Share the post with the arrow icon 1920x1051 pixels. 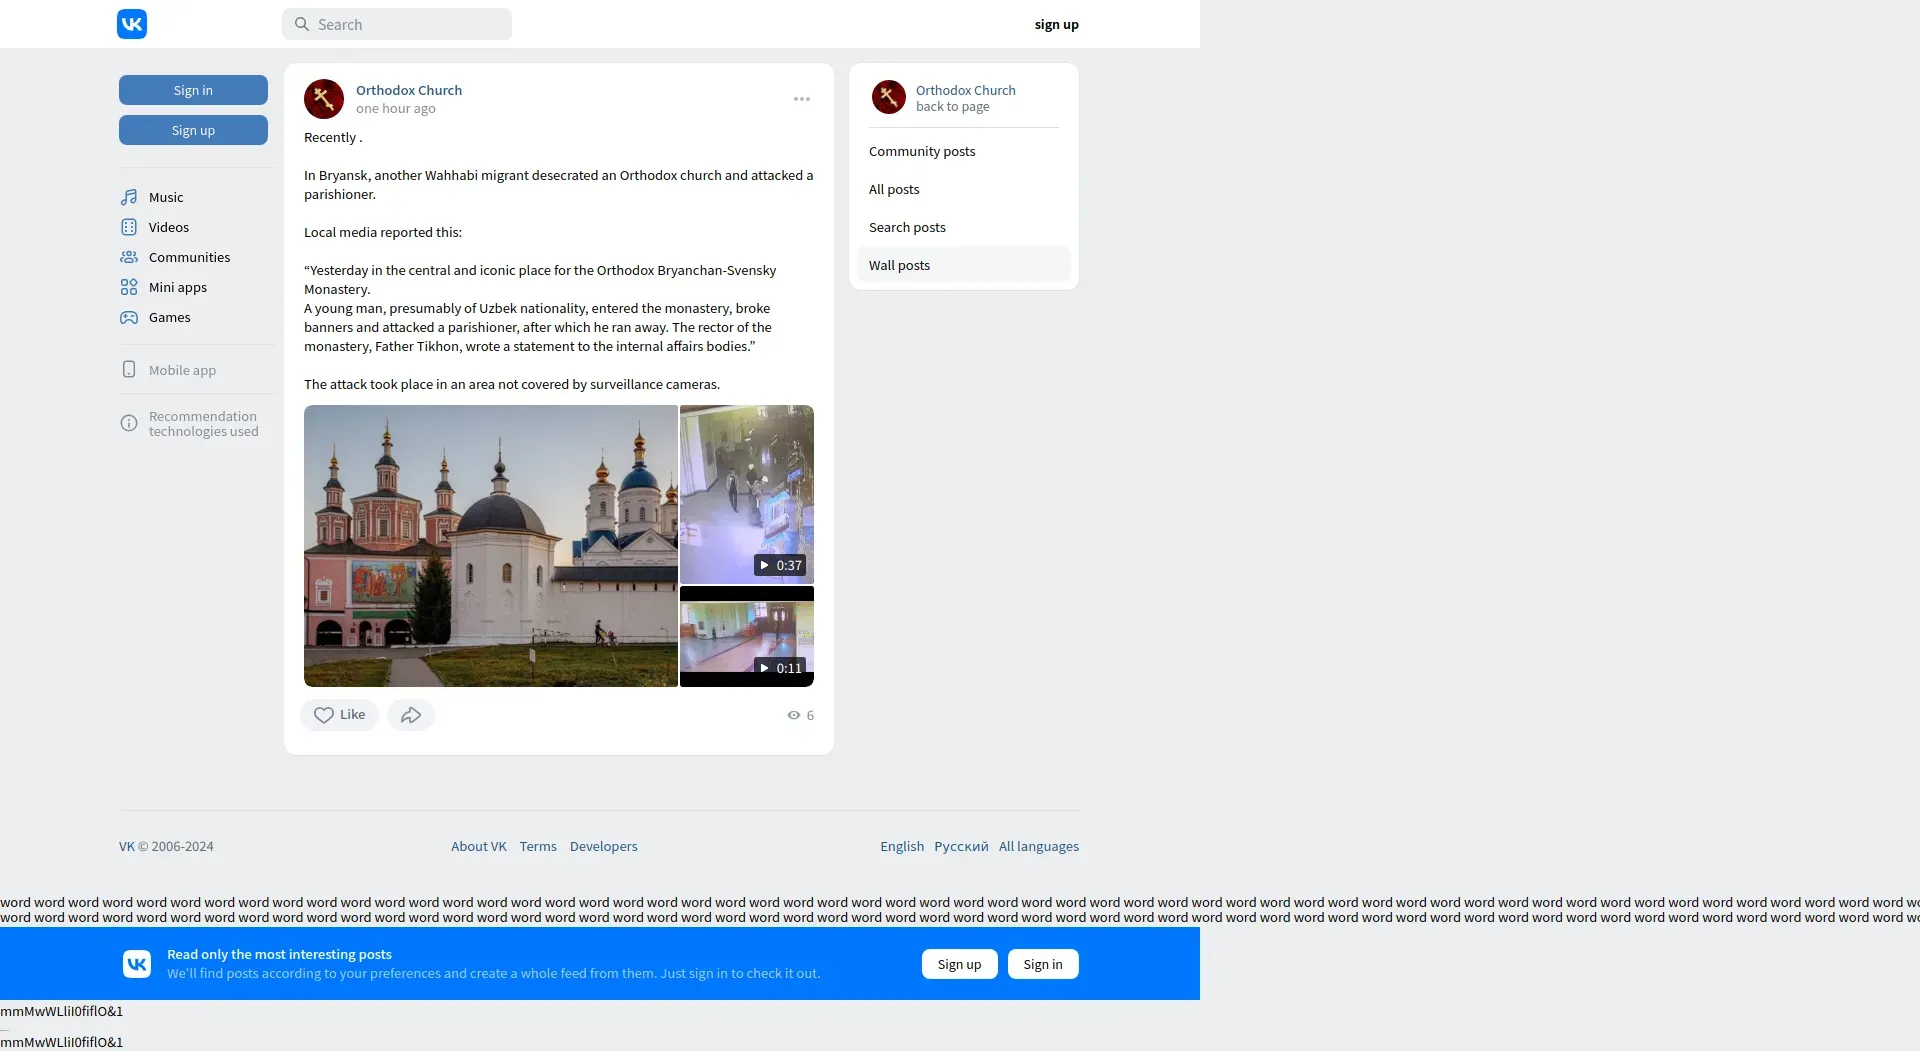[411, 715]
